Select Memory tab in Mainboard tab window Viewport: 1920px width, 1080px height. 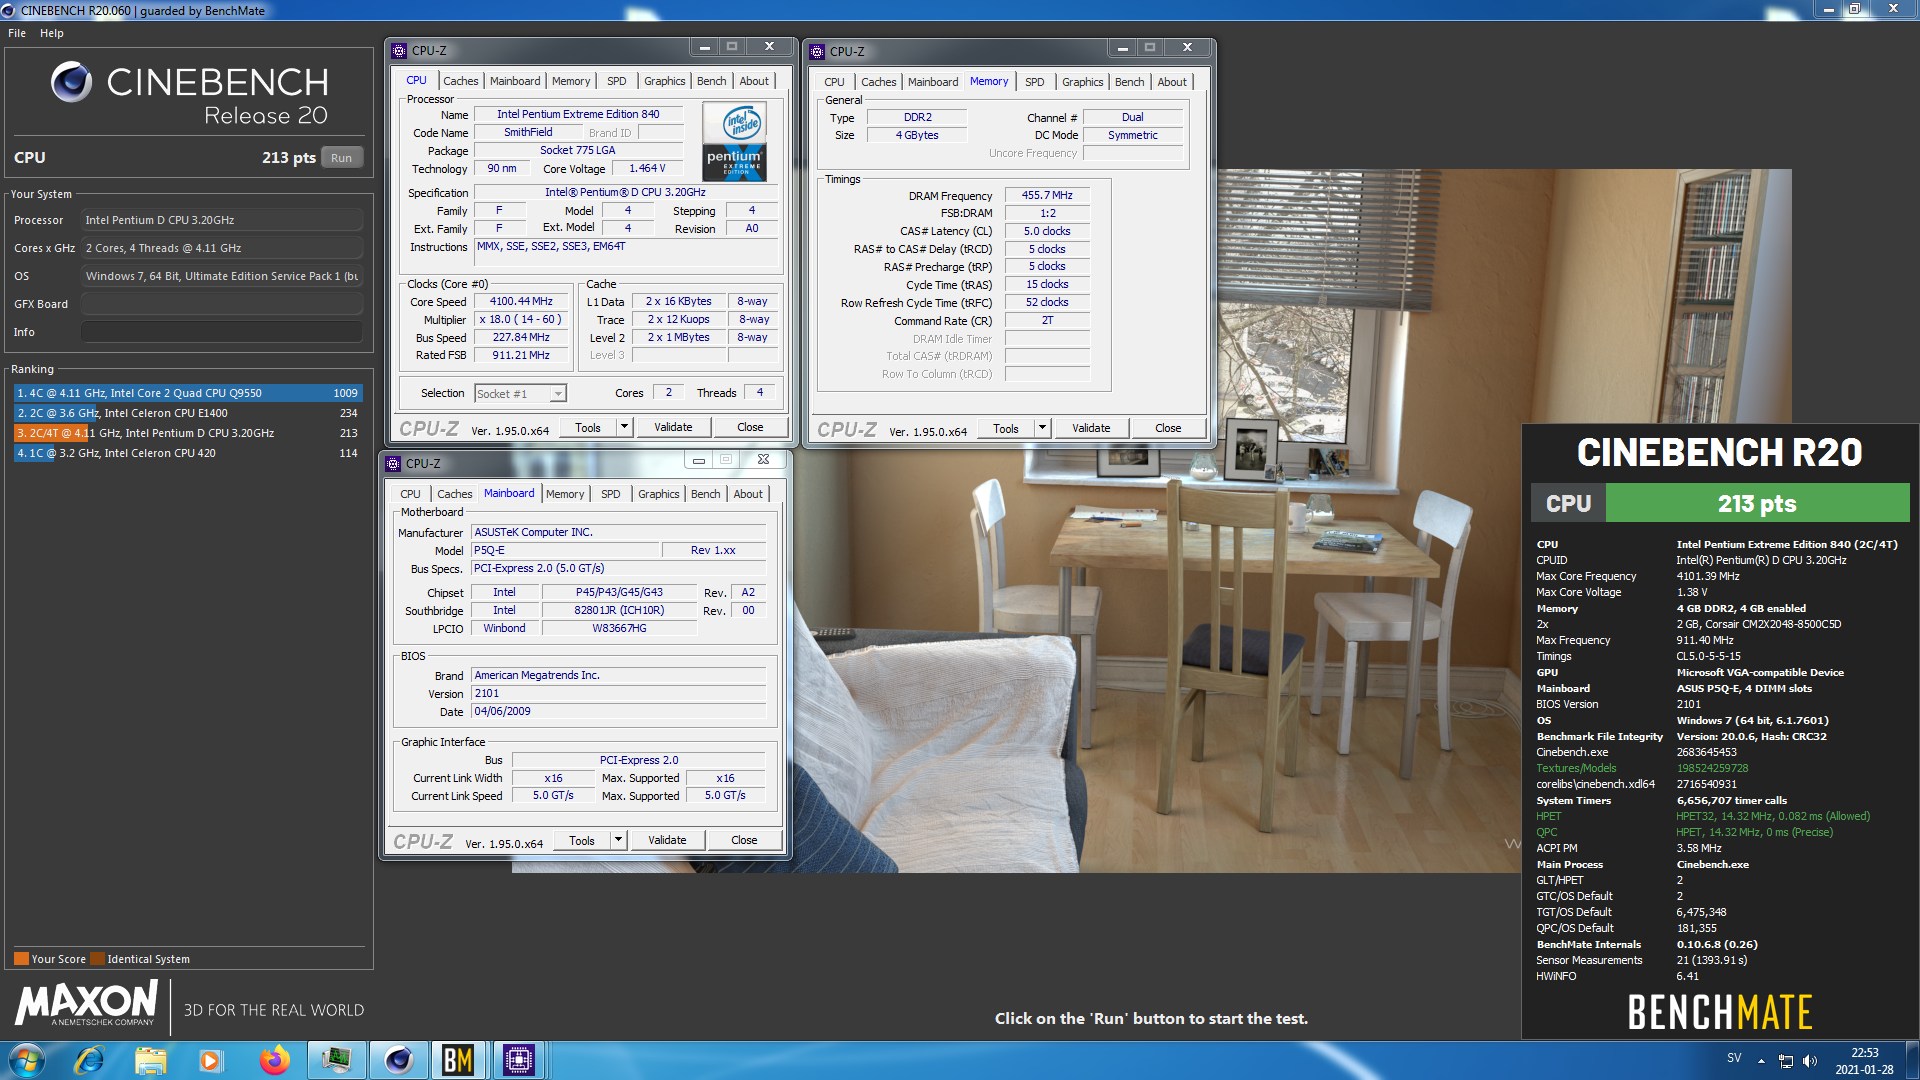click(565, 494)
